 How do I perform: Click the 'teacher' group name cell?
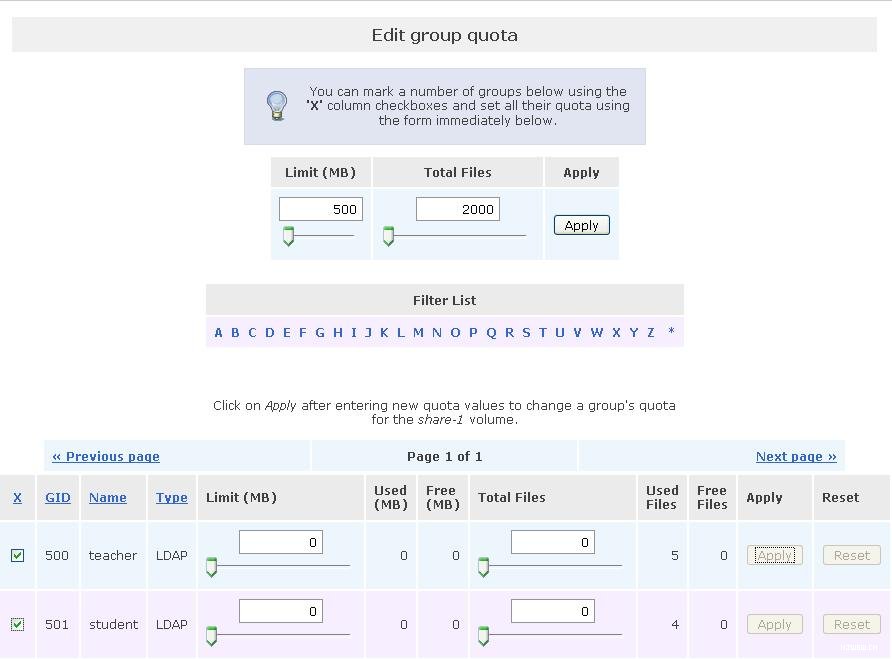point(113,555)
